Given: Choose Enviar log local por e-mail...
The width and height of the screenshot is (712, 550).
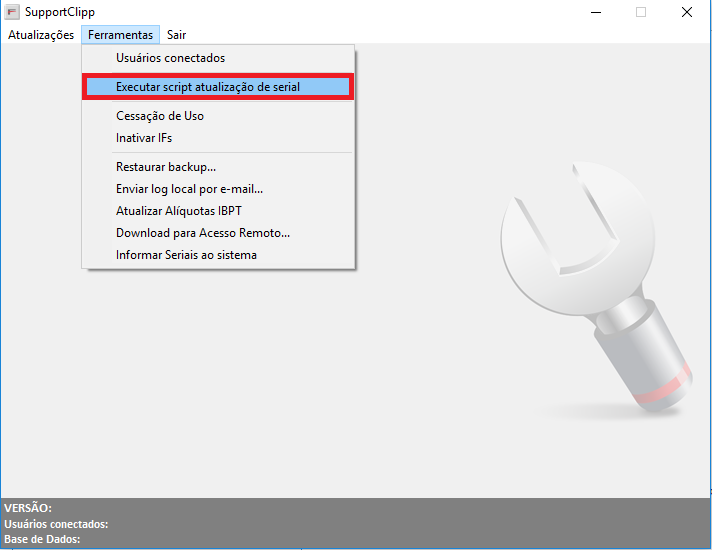Looking at the screenshot, I should coord(189,189).
